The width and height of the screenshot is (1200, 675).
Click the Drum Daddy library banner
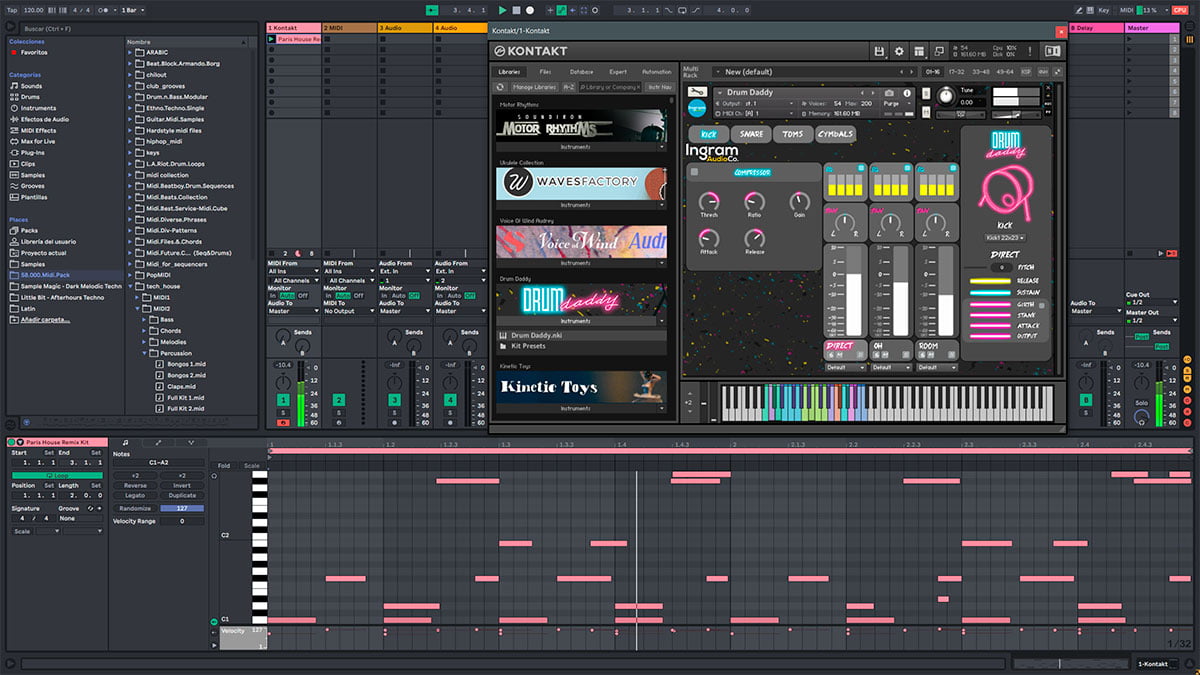(581, 300)
